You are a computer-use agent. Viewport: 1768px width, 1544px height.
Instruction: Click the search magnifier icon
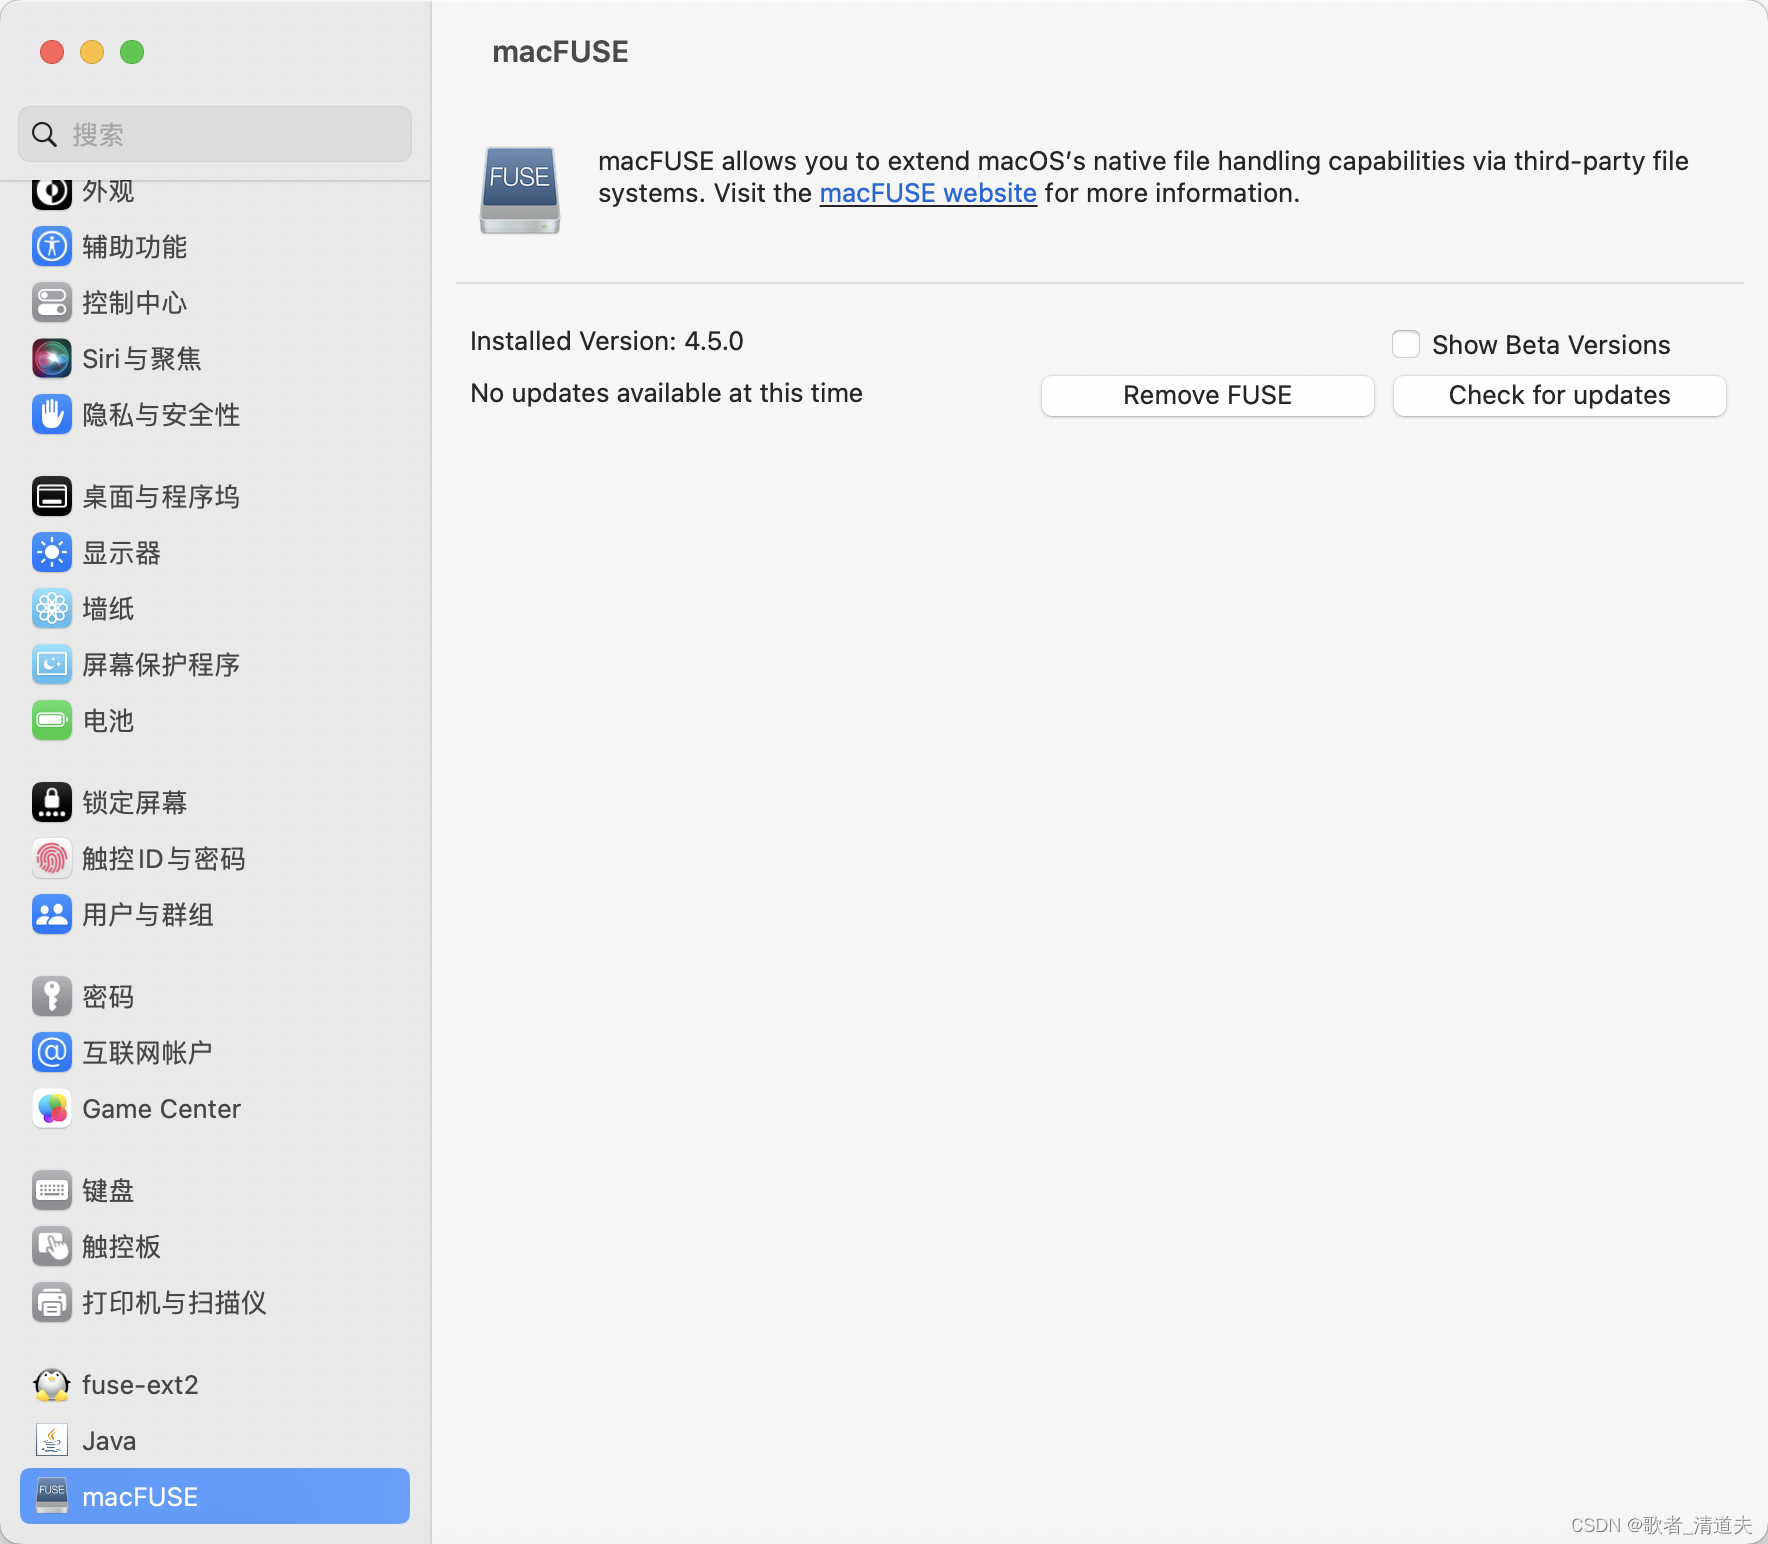pyautogui.click(x=44, y=134)
